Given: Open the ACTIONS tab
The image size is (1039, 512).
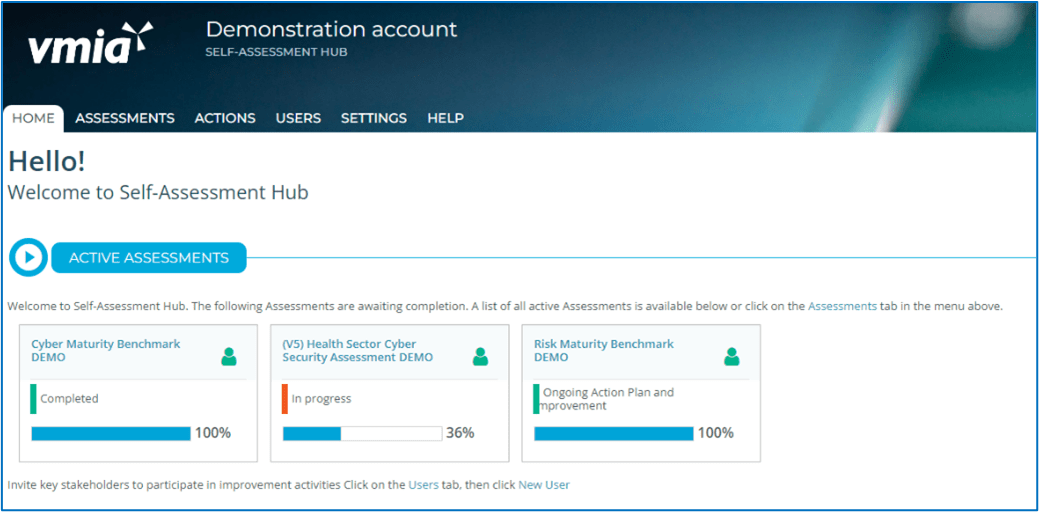Looking at the screenshot, I should coord(225,119).
